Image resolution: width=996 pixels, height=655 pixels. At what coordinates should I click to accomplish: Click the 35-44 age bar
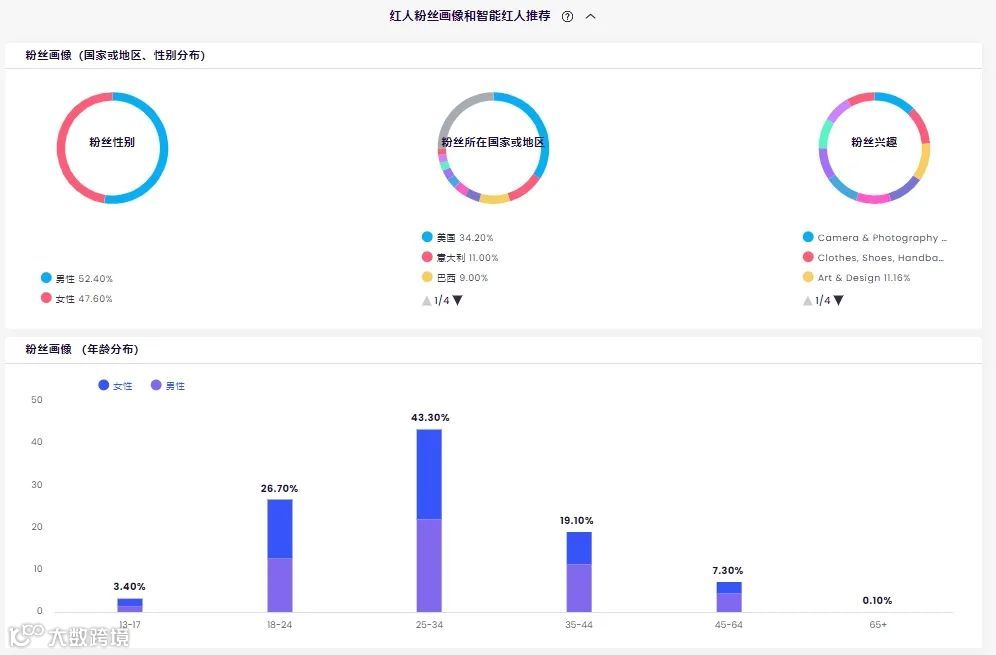[579, 572]
